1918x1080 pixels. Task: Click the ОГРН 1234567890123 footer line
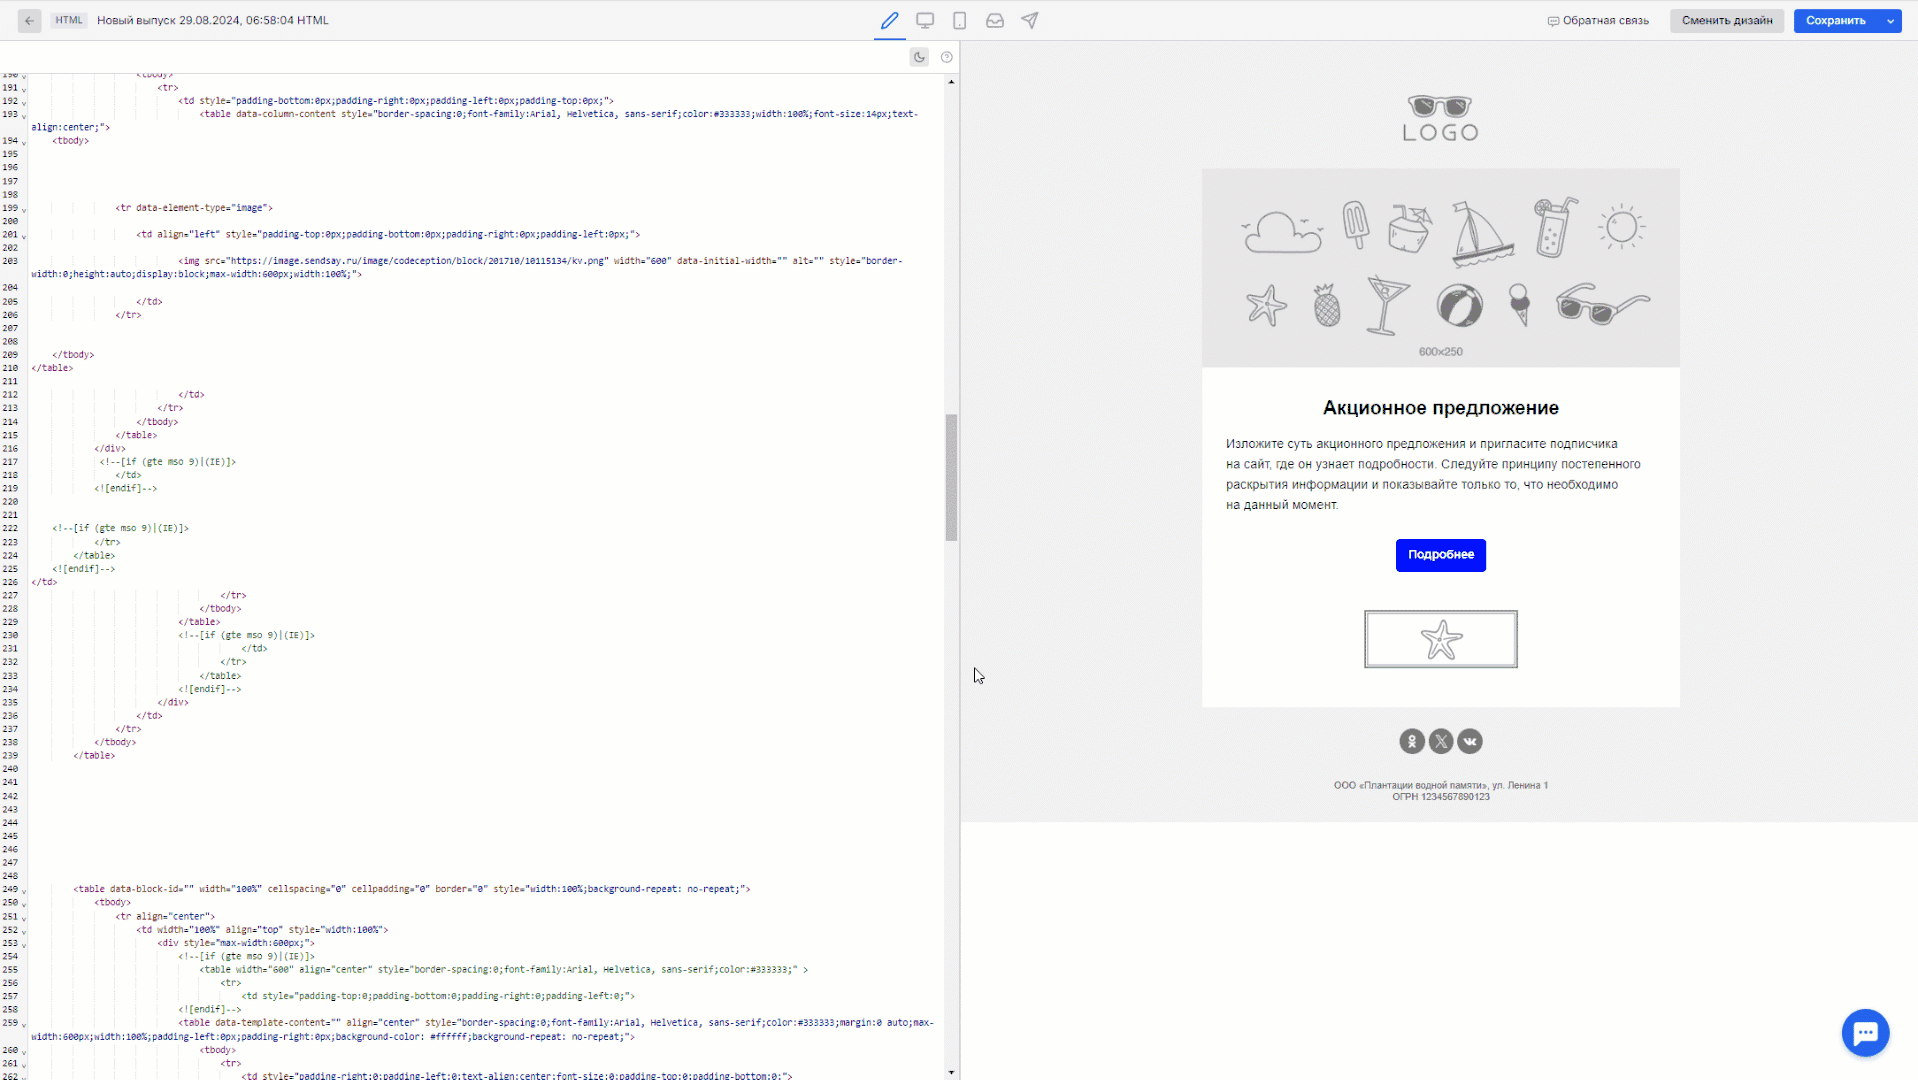1440,797
